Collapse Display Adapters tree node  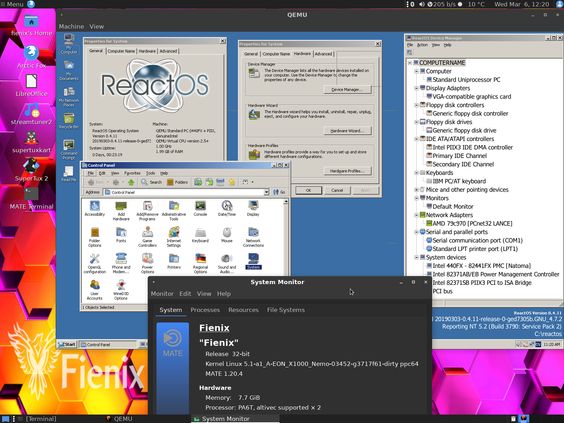417,88
